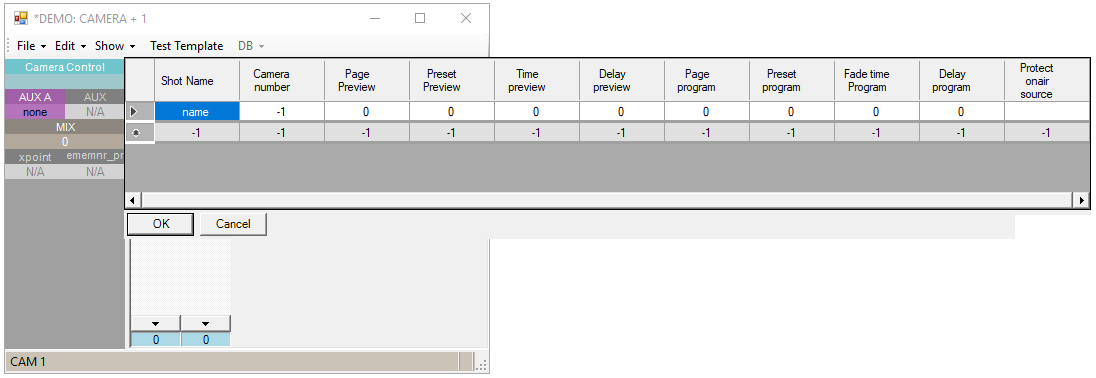This screenshot has width=1096, height=378.
Task: Select the AUX A none cell
Action: [34, 112]
